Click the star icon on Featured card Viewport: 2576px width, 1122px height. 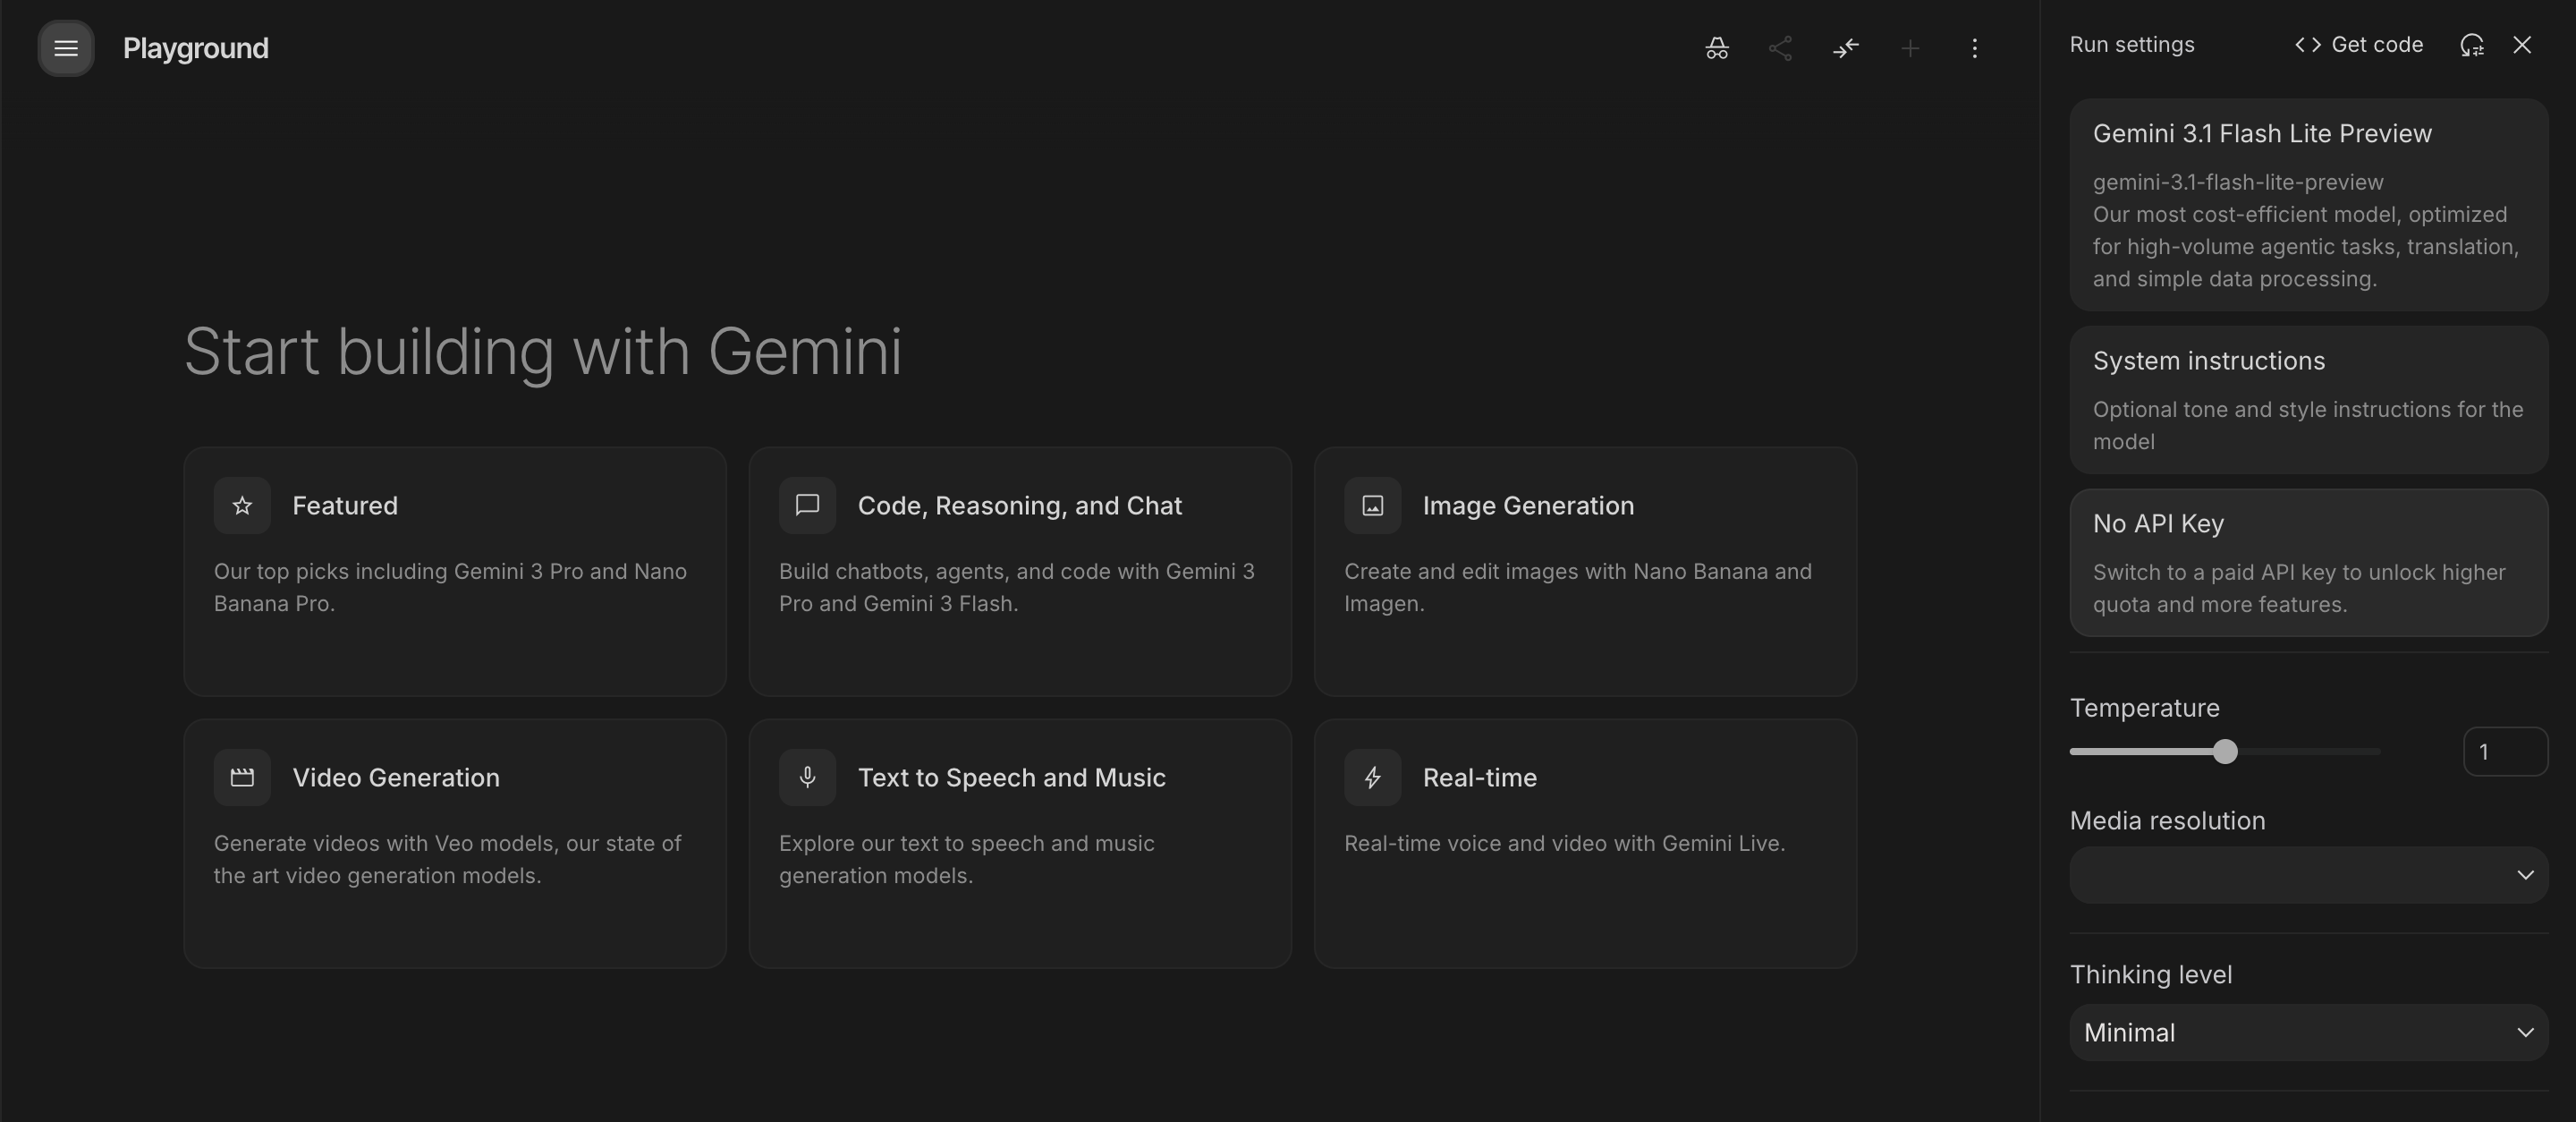[242, 506]
